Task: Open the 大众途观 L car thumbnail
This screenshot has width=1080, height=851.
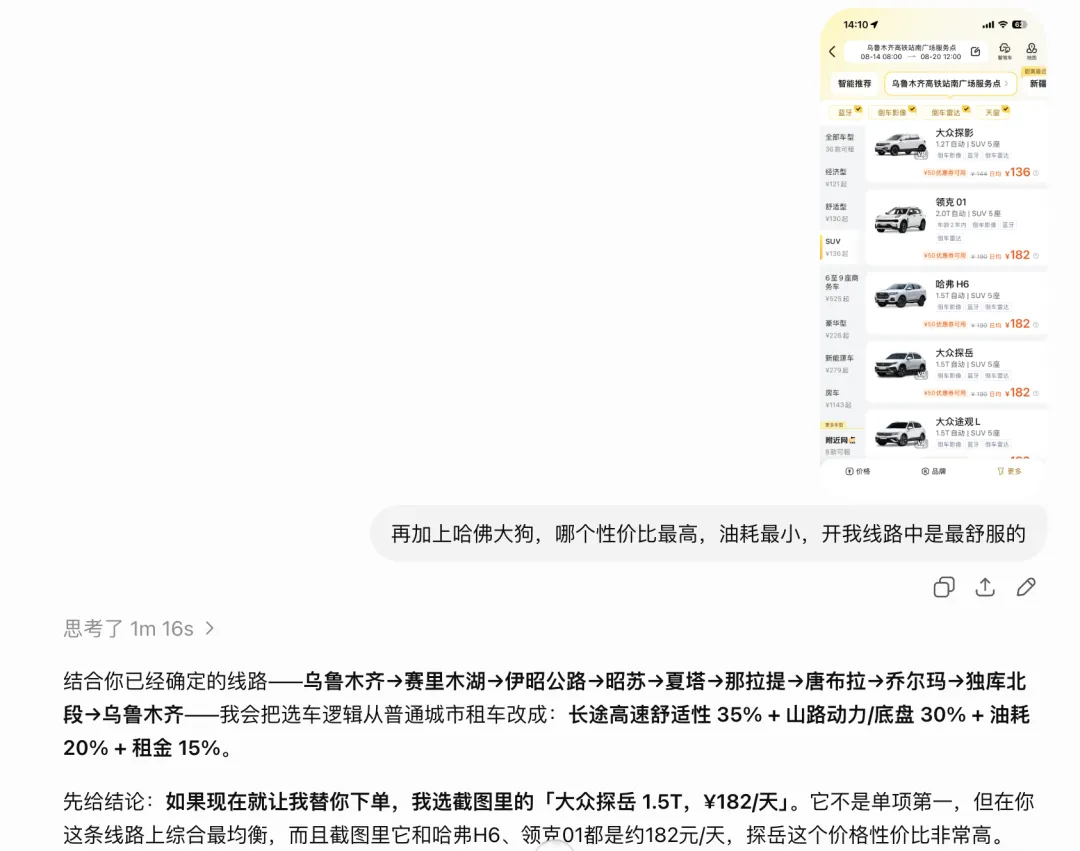Action: 900,434
